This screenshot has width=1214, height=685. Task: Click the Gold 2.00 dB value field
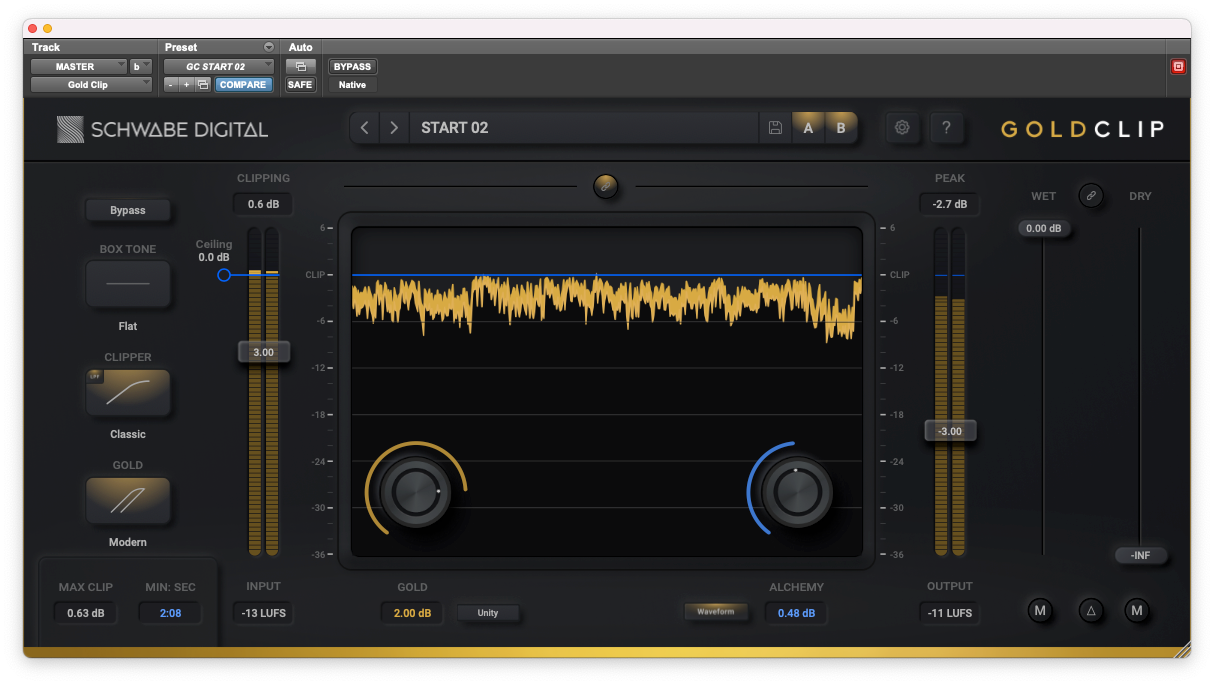(x=412, y=613)
